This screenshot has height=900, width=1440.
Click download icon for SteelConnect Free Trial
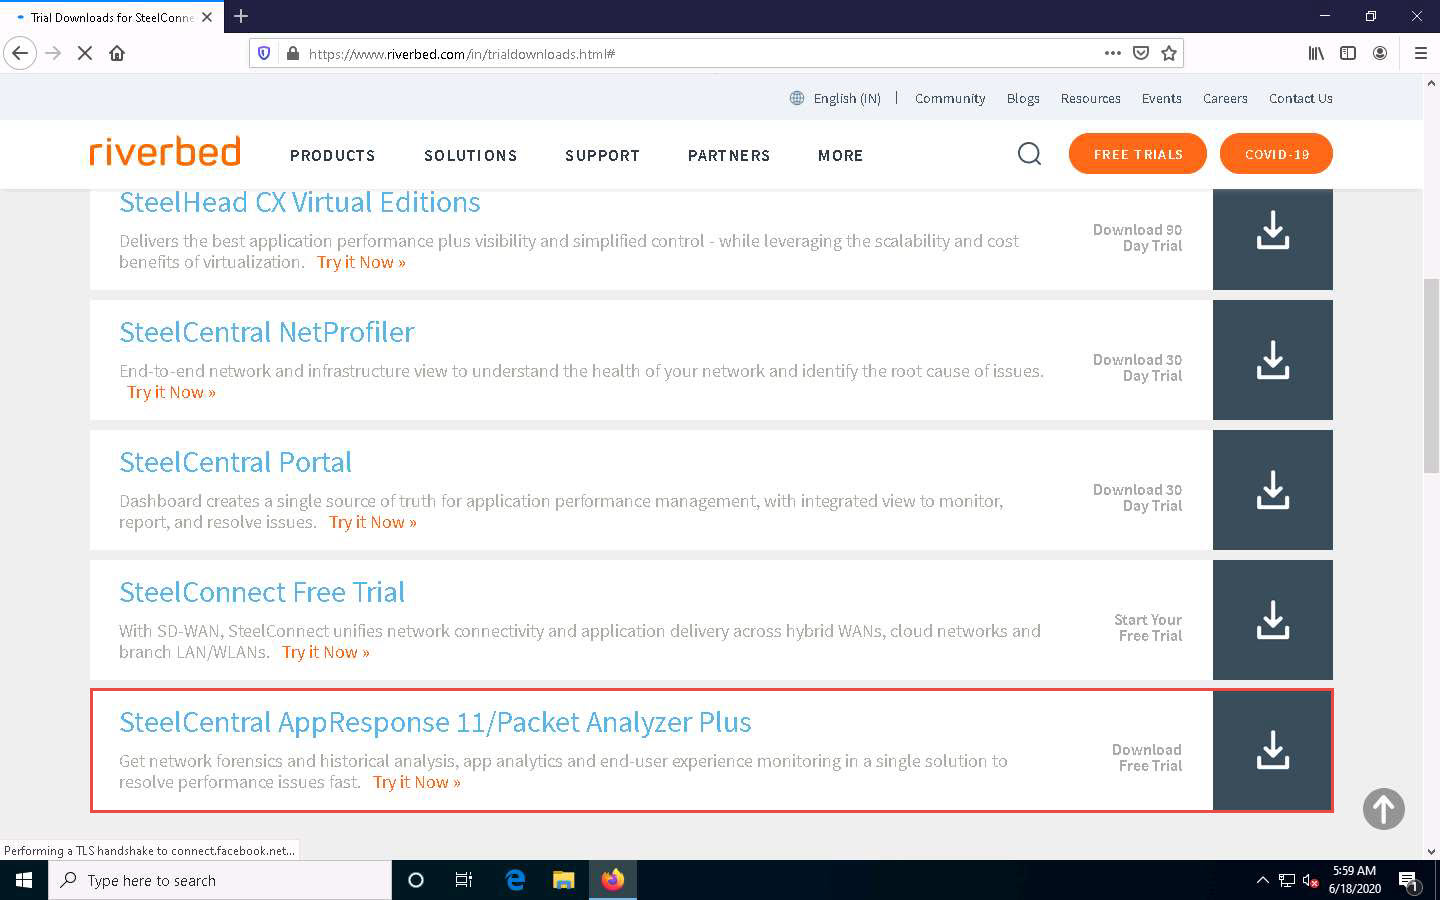pyautogui.click(x=1273, y=620)
